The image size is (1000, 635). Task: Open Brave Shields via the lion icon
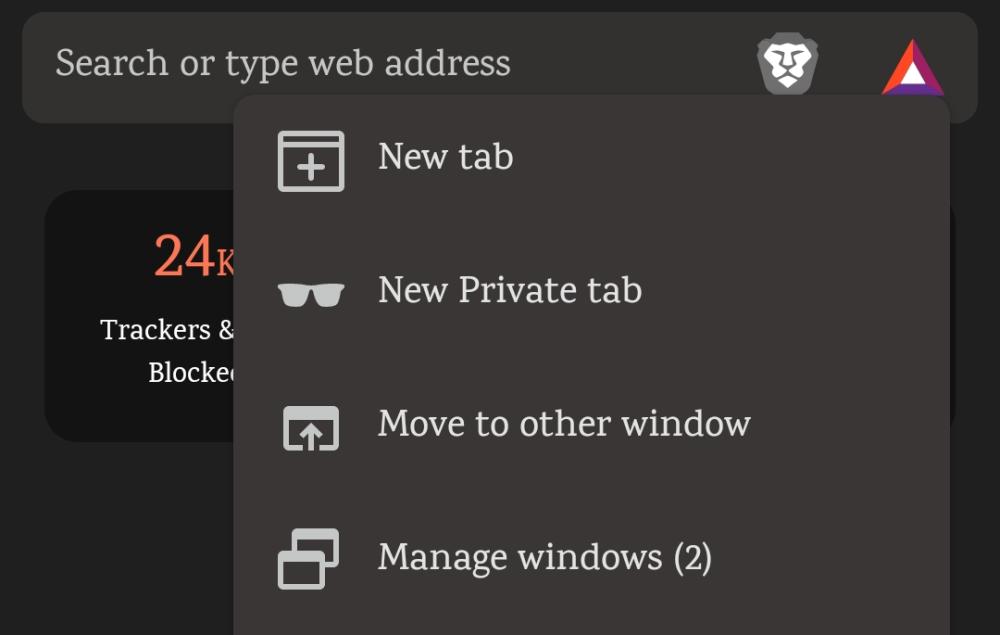[789, 63]
